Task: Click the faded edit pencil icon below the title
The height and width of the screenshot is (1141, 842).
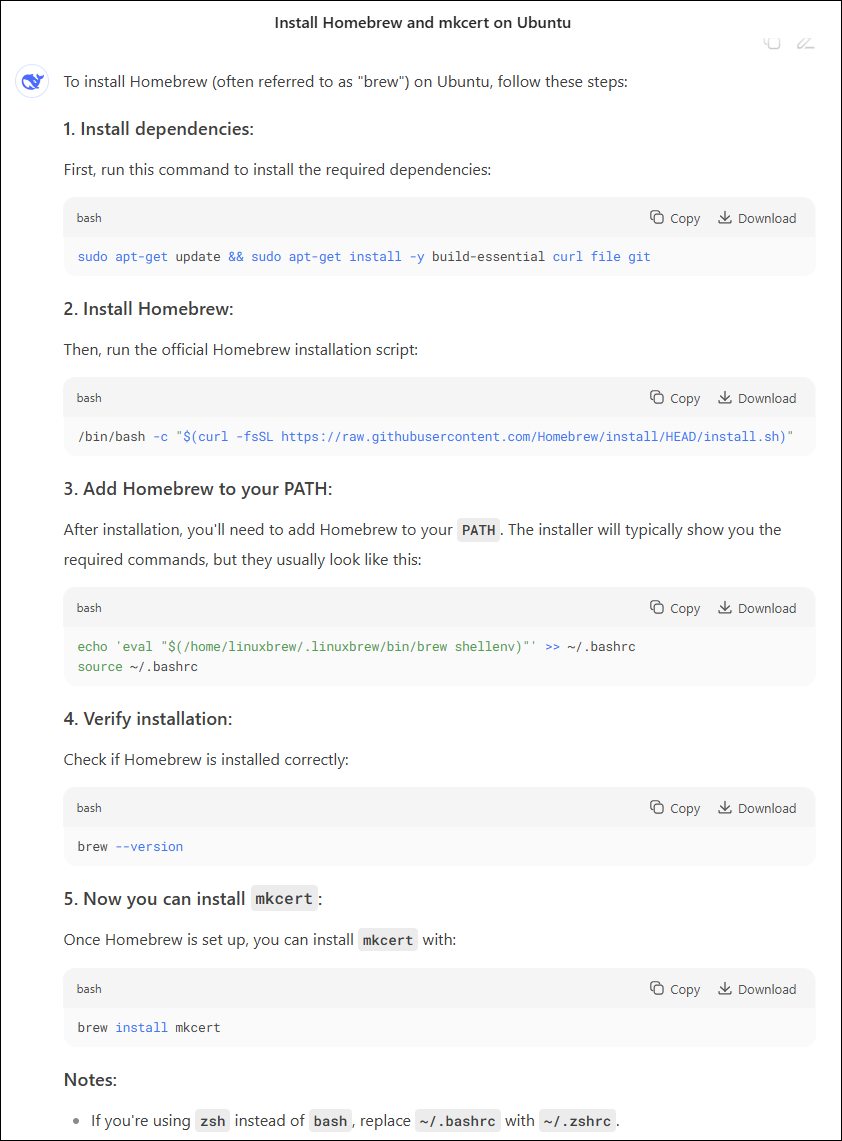Action: click(x=805, y=43)
